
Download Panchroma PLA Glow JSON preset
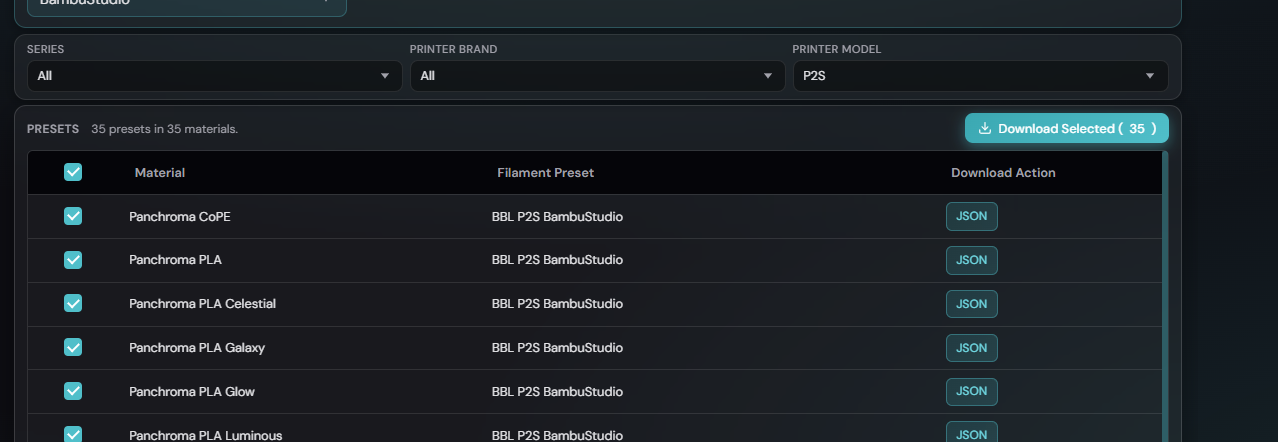tap(971, 392)
